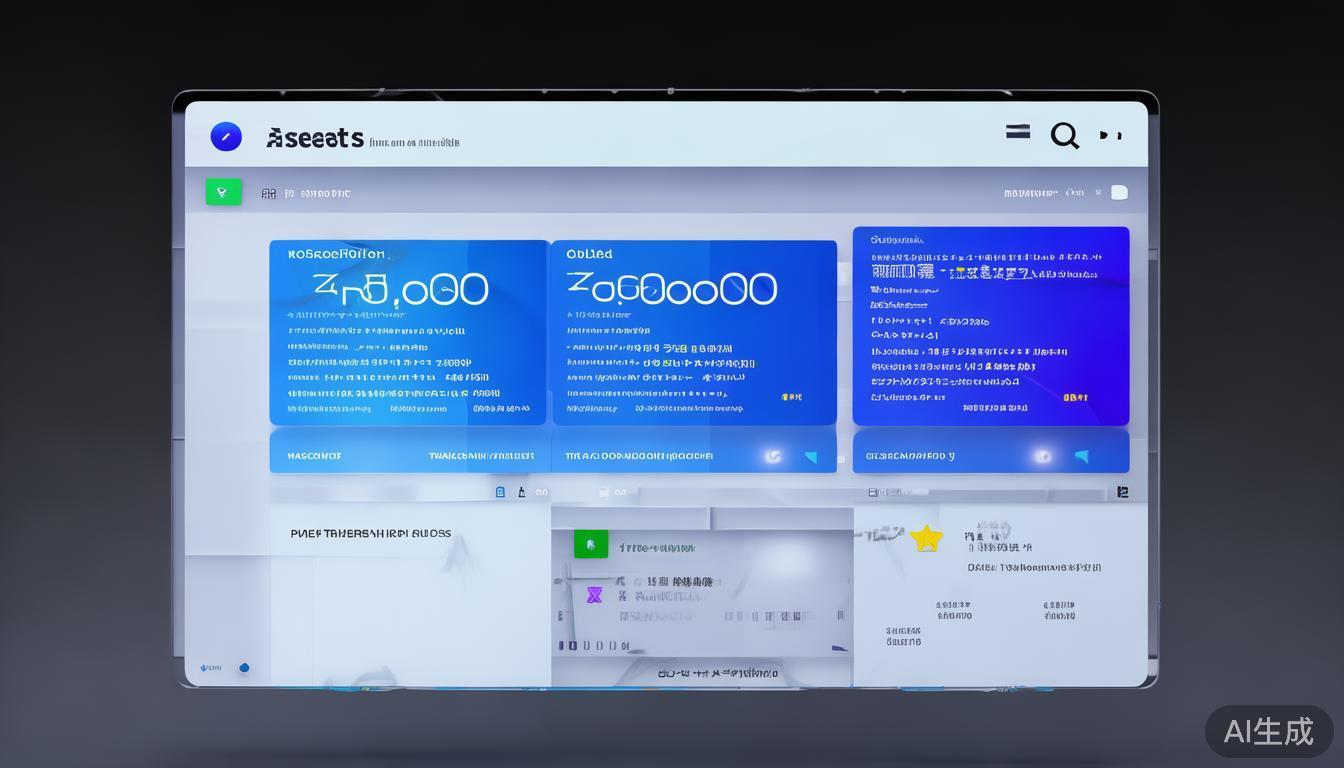Click the yellow star to favorite the item
The height and width of the screenshot is (768, 1344).
[x=928, y=538]
